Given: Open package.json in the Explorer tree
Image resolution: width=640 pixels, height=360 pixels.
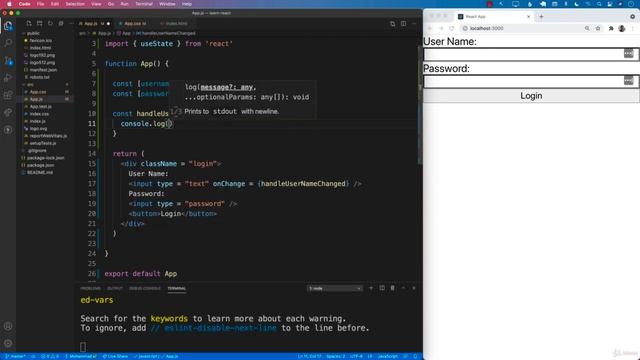Looking at the screenshot, I should click(x=40, y=165).
